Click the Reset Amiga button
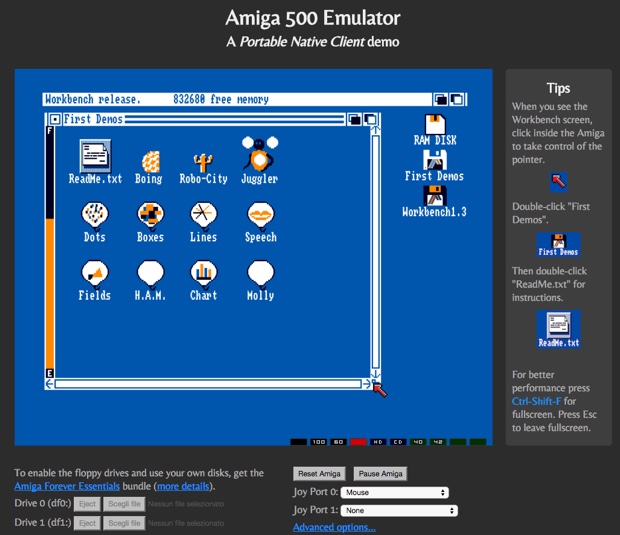This screenshot has height=535, width=620. [x=319, y=474]
